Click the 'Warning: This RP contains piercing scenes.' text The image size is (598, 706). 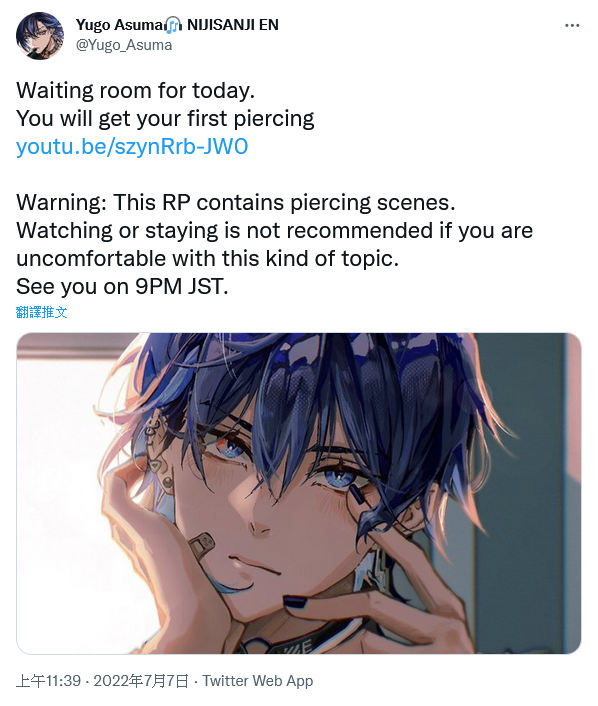(236, 203)
